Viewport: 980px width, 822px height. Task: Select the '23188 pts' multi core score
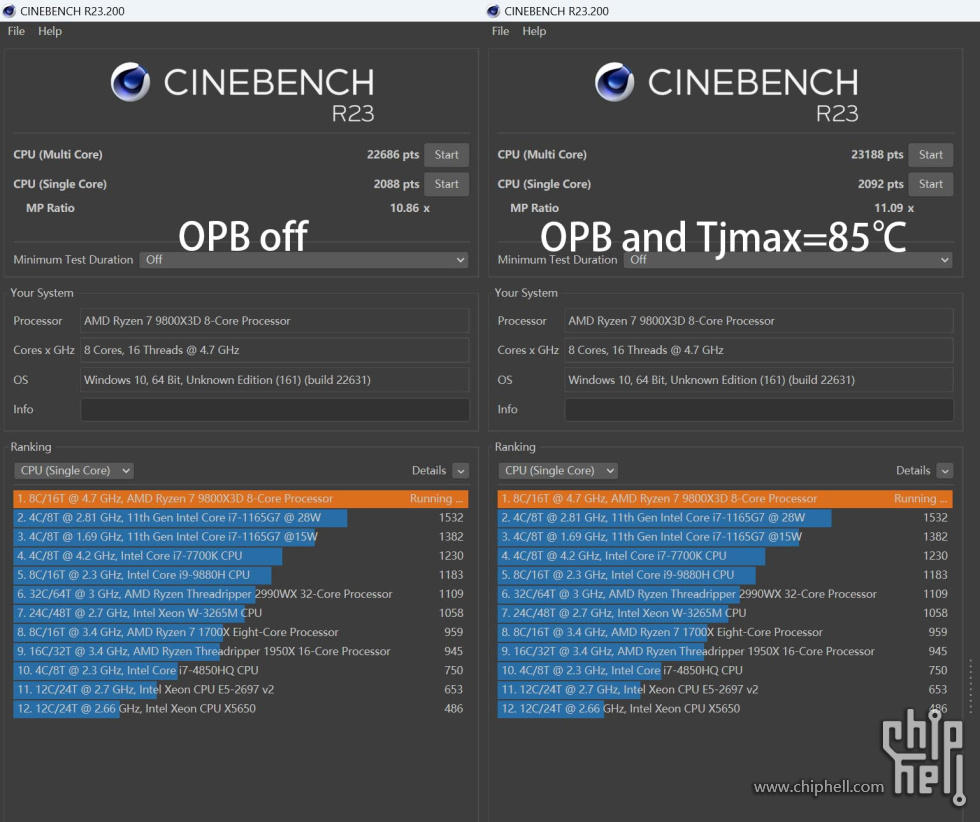877,154
